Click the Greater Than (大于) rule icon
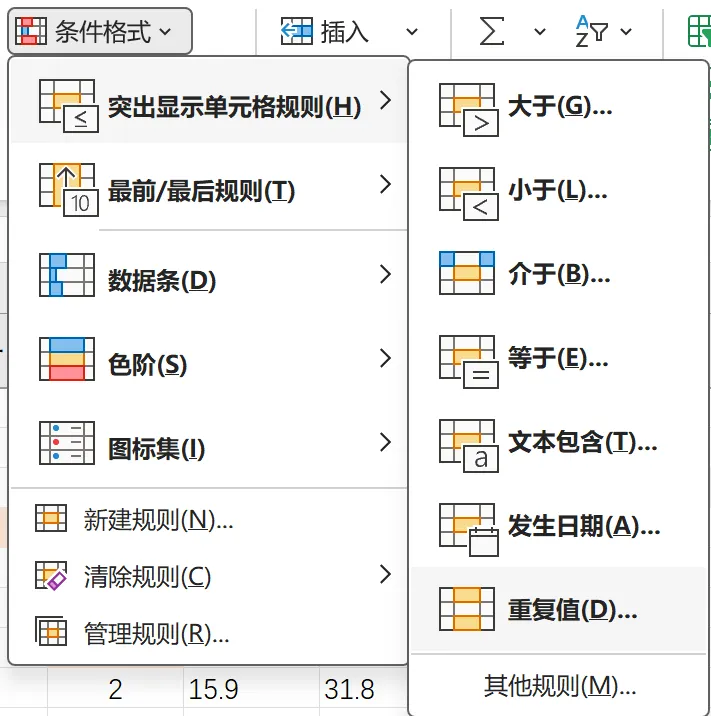Screen dimensions: 711x716 pyautogui.click(x=467, y=107)
